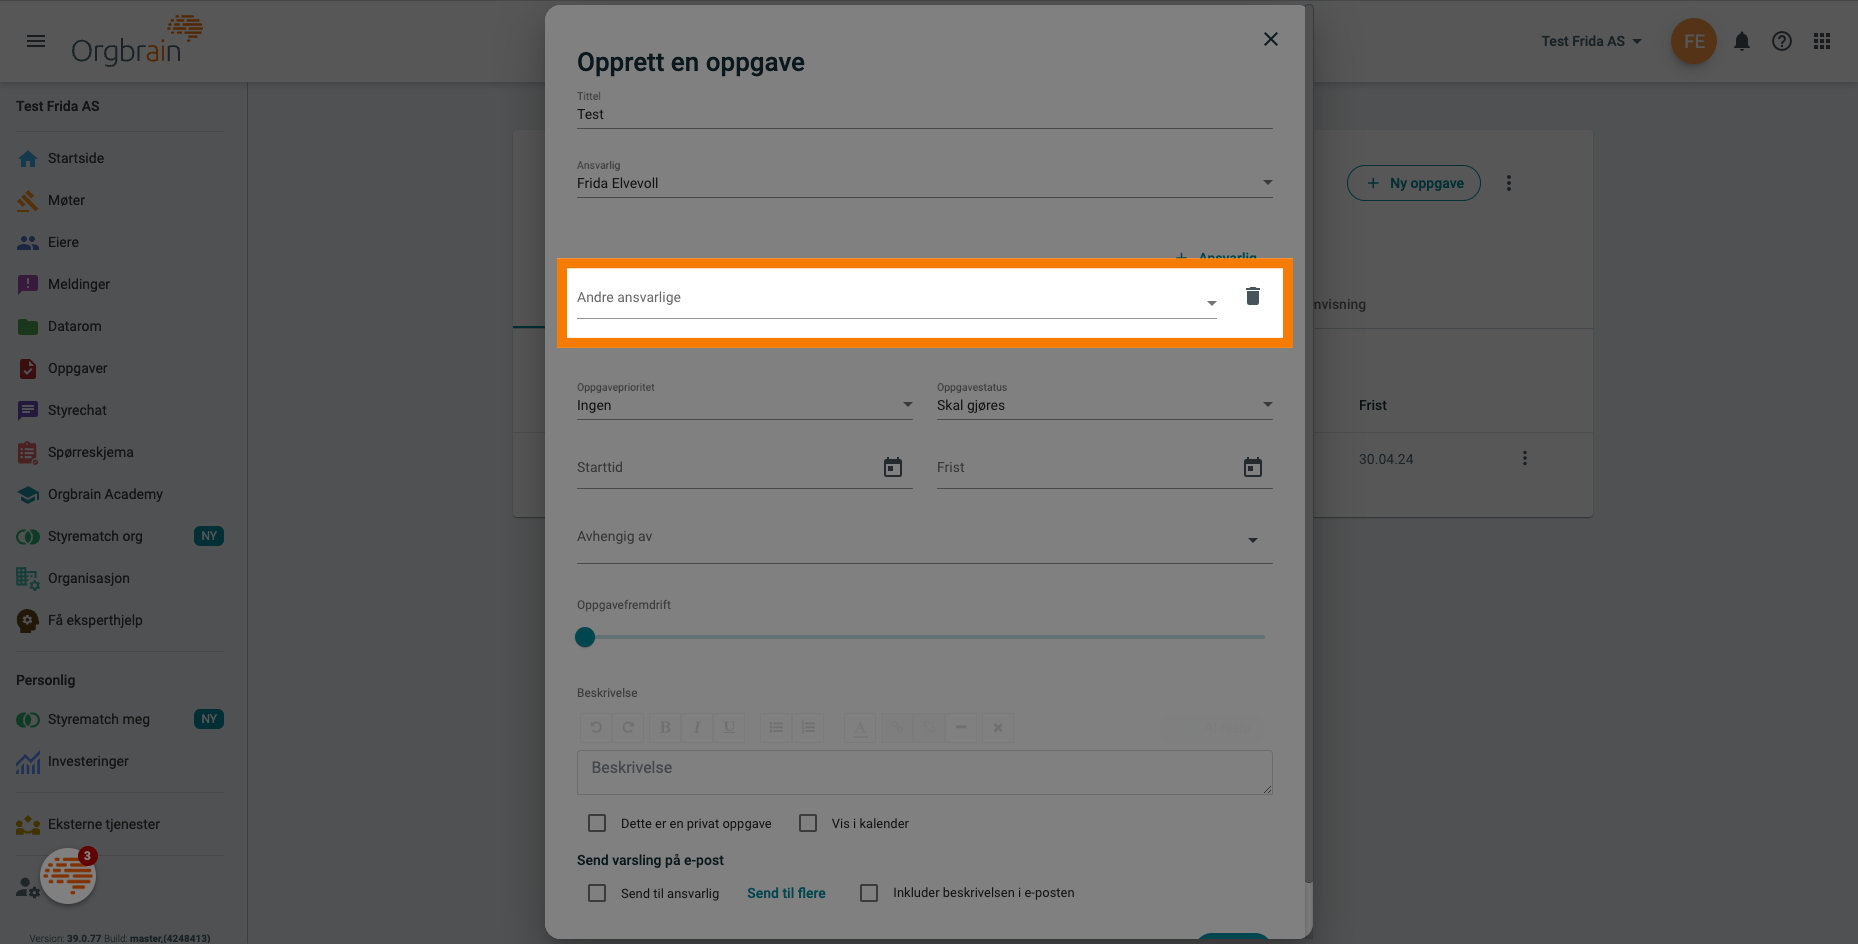
Task: Click the Ny oppgave button
Action: tap(1414, 183)
